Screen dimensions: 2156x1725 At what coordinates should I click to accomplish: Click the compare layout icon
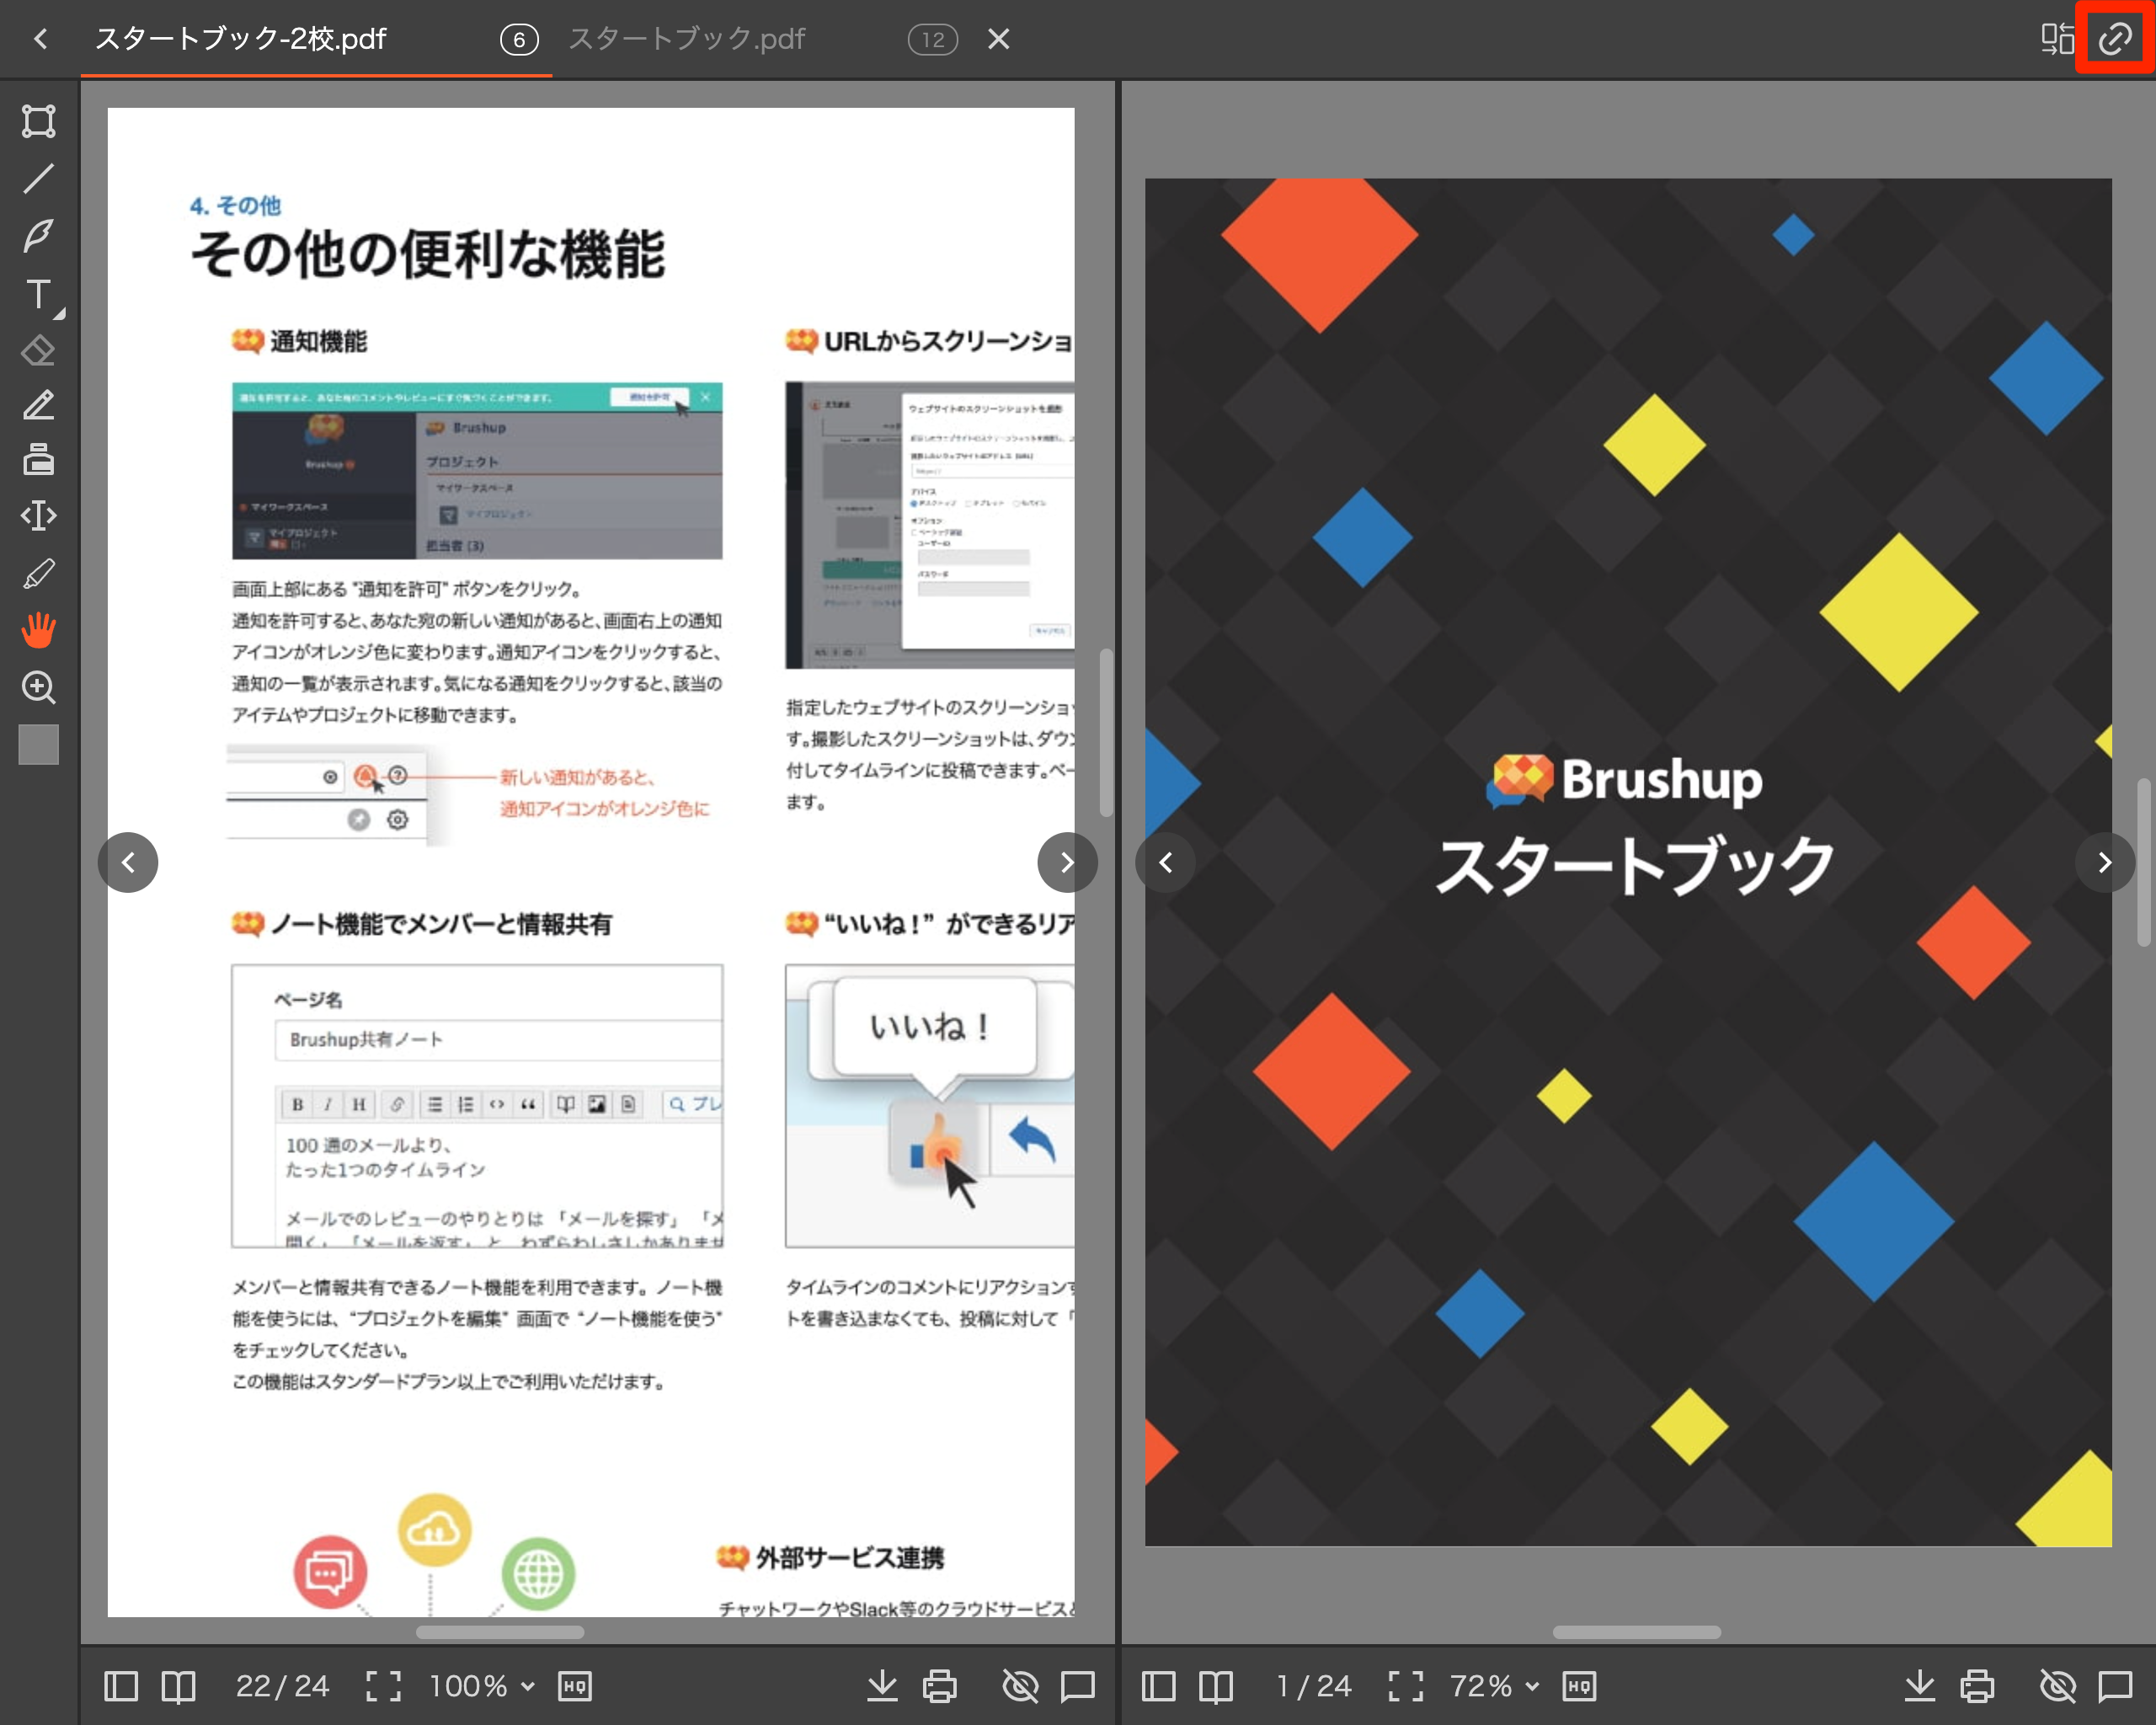coord(2057,39)
